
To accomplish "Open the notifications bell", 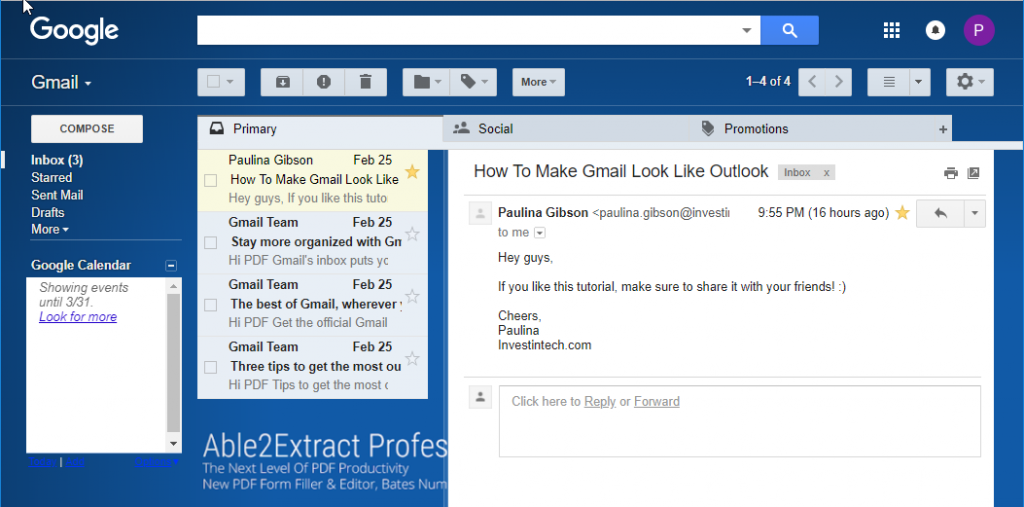I will pos(935,30).
